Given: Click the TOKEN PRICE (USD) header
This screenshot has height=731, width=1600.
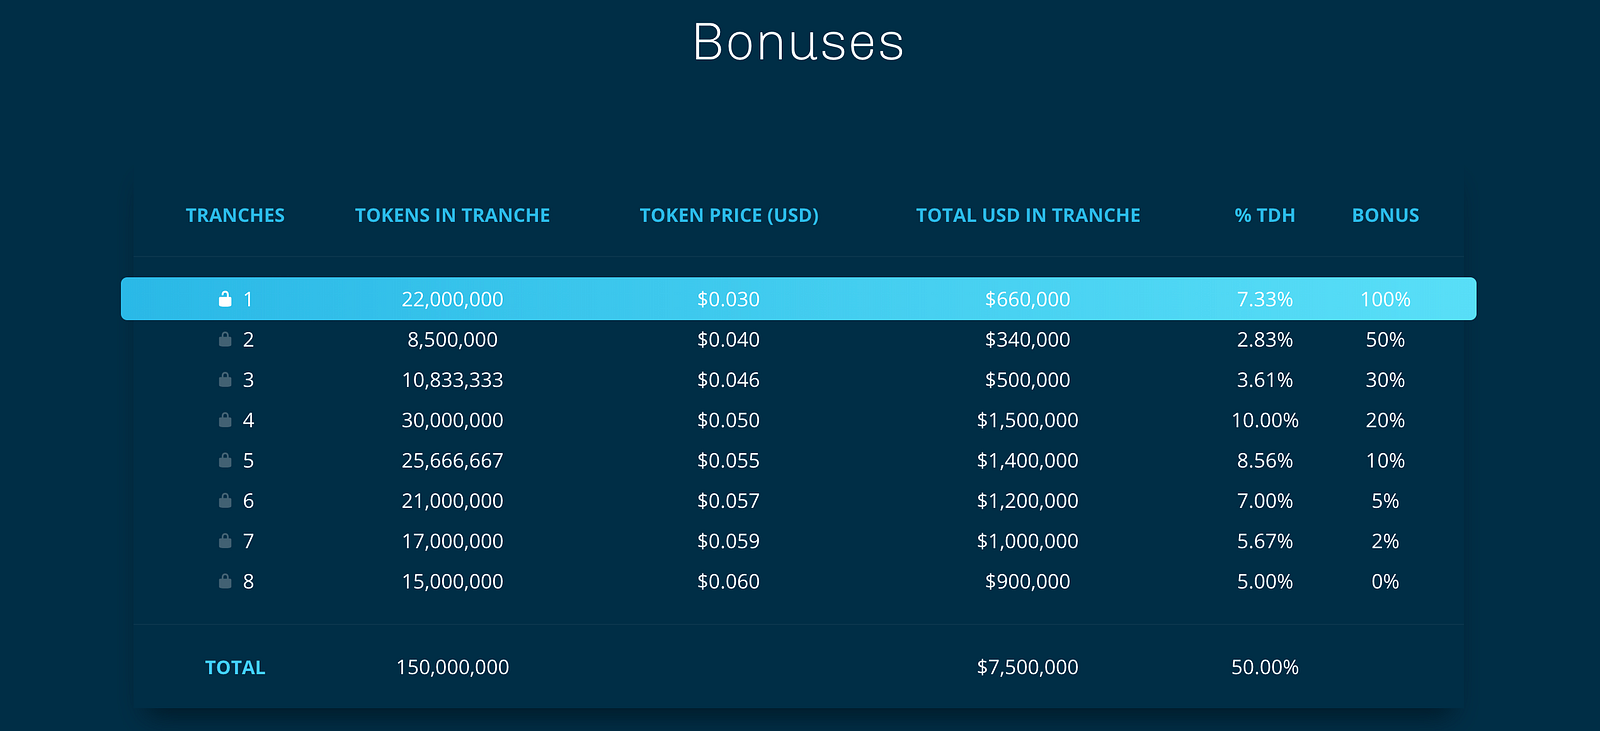Looking at the screenshot, I should pos(729,215).
